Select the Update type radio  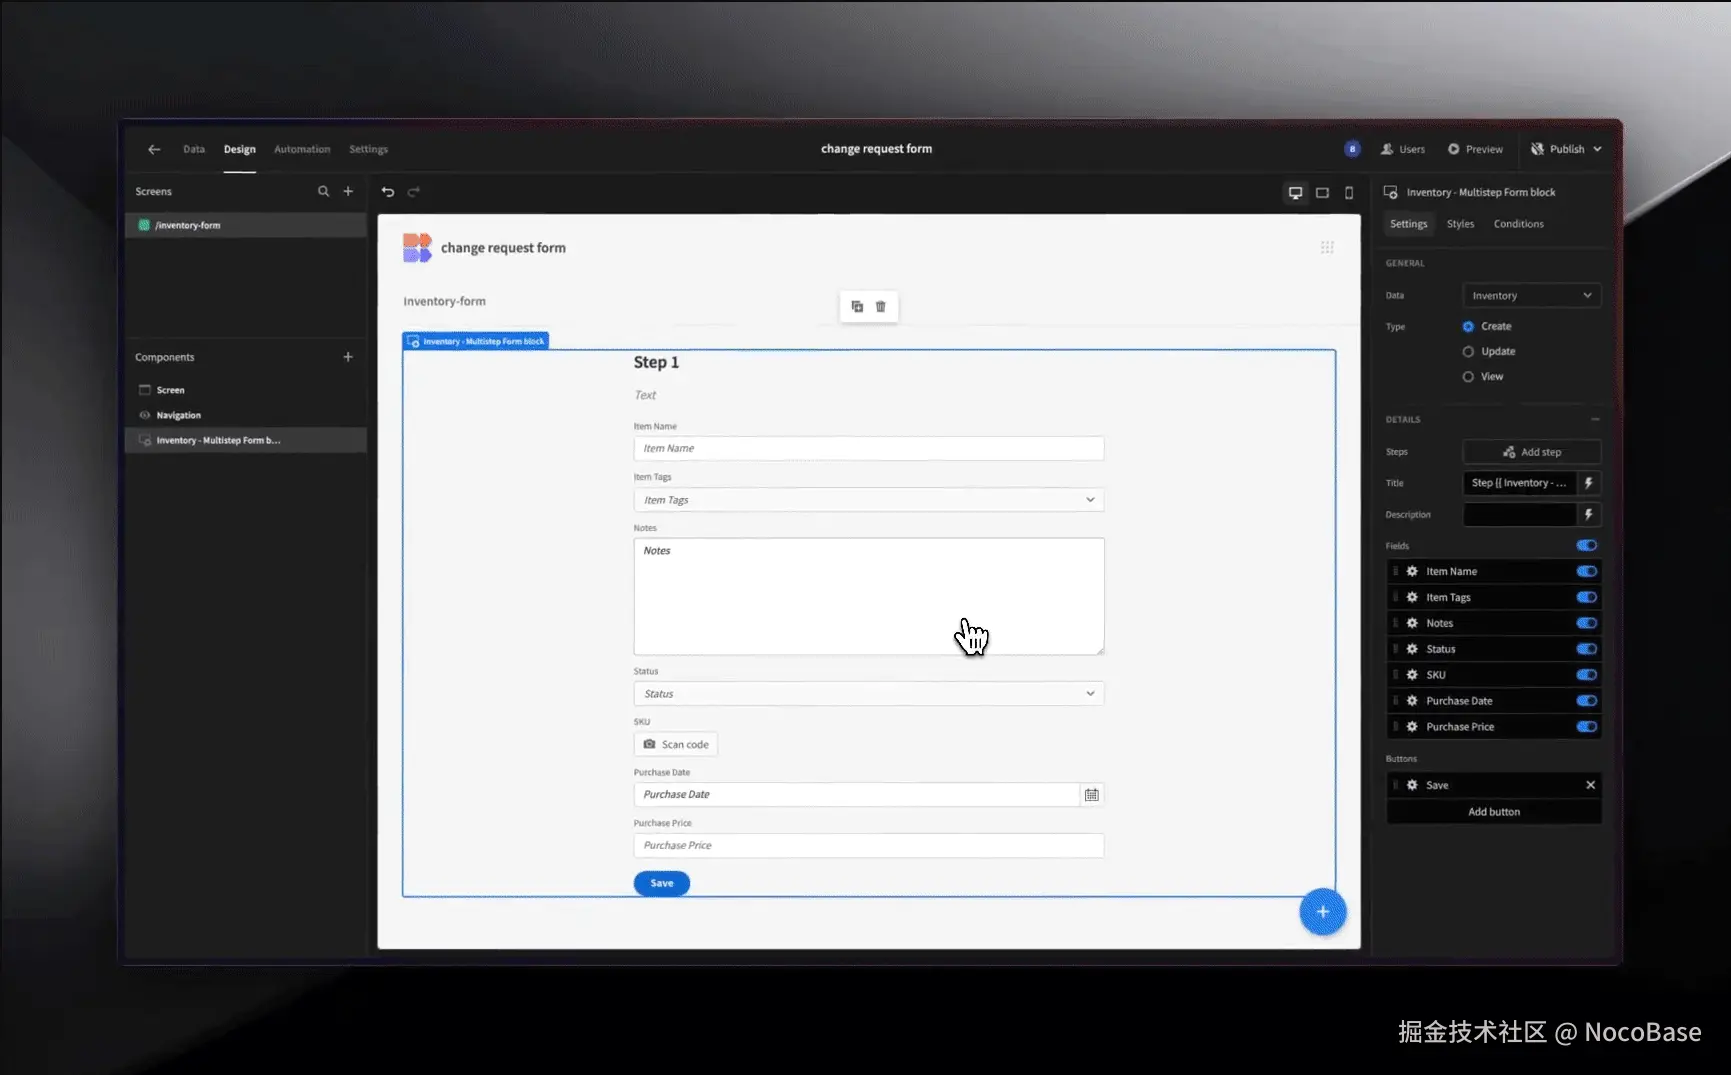coord(1468,352)
